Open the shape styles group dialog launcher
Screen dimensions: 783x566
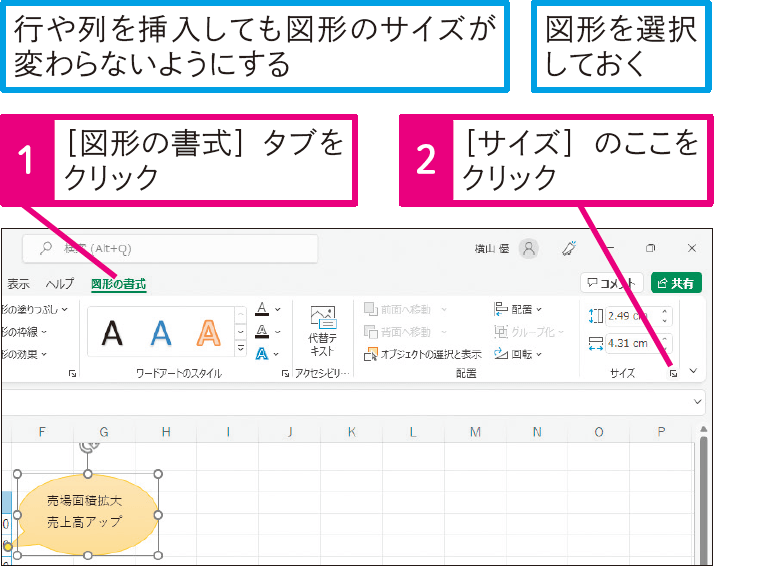[x=72, y=373]
